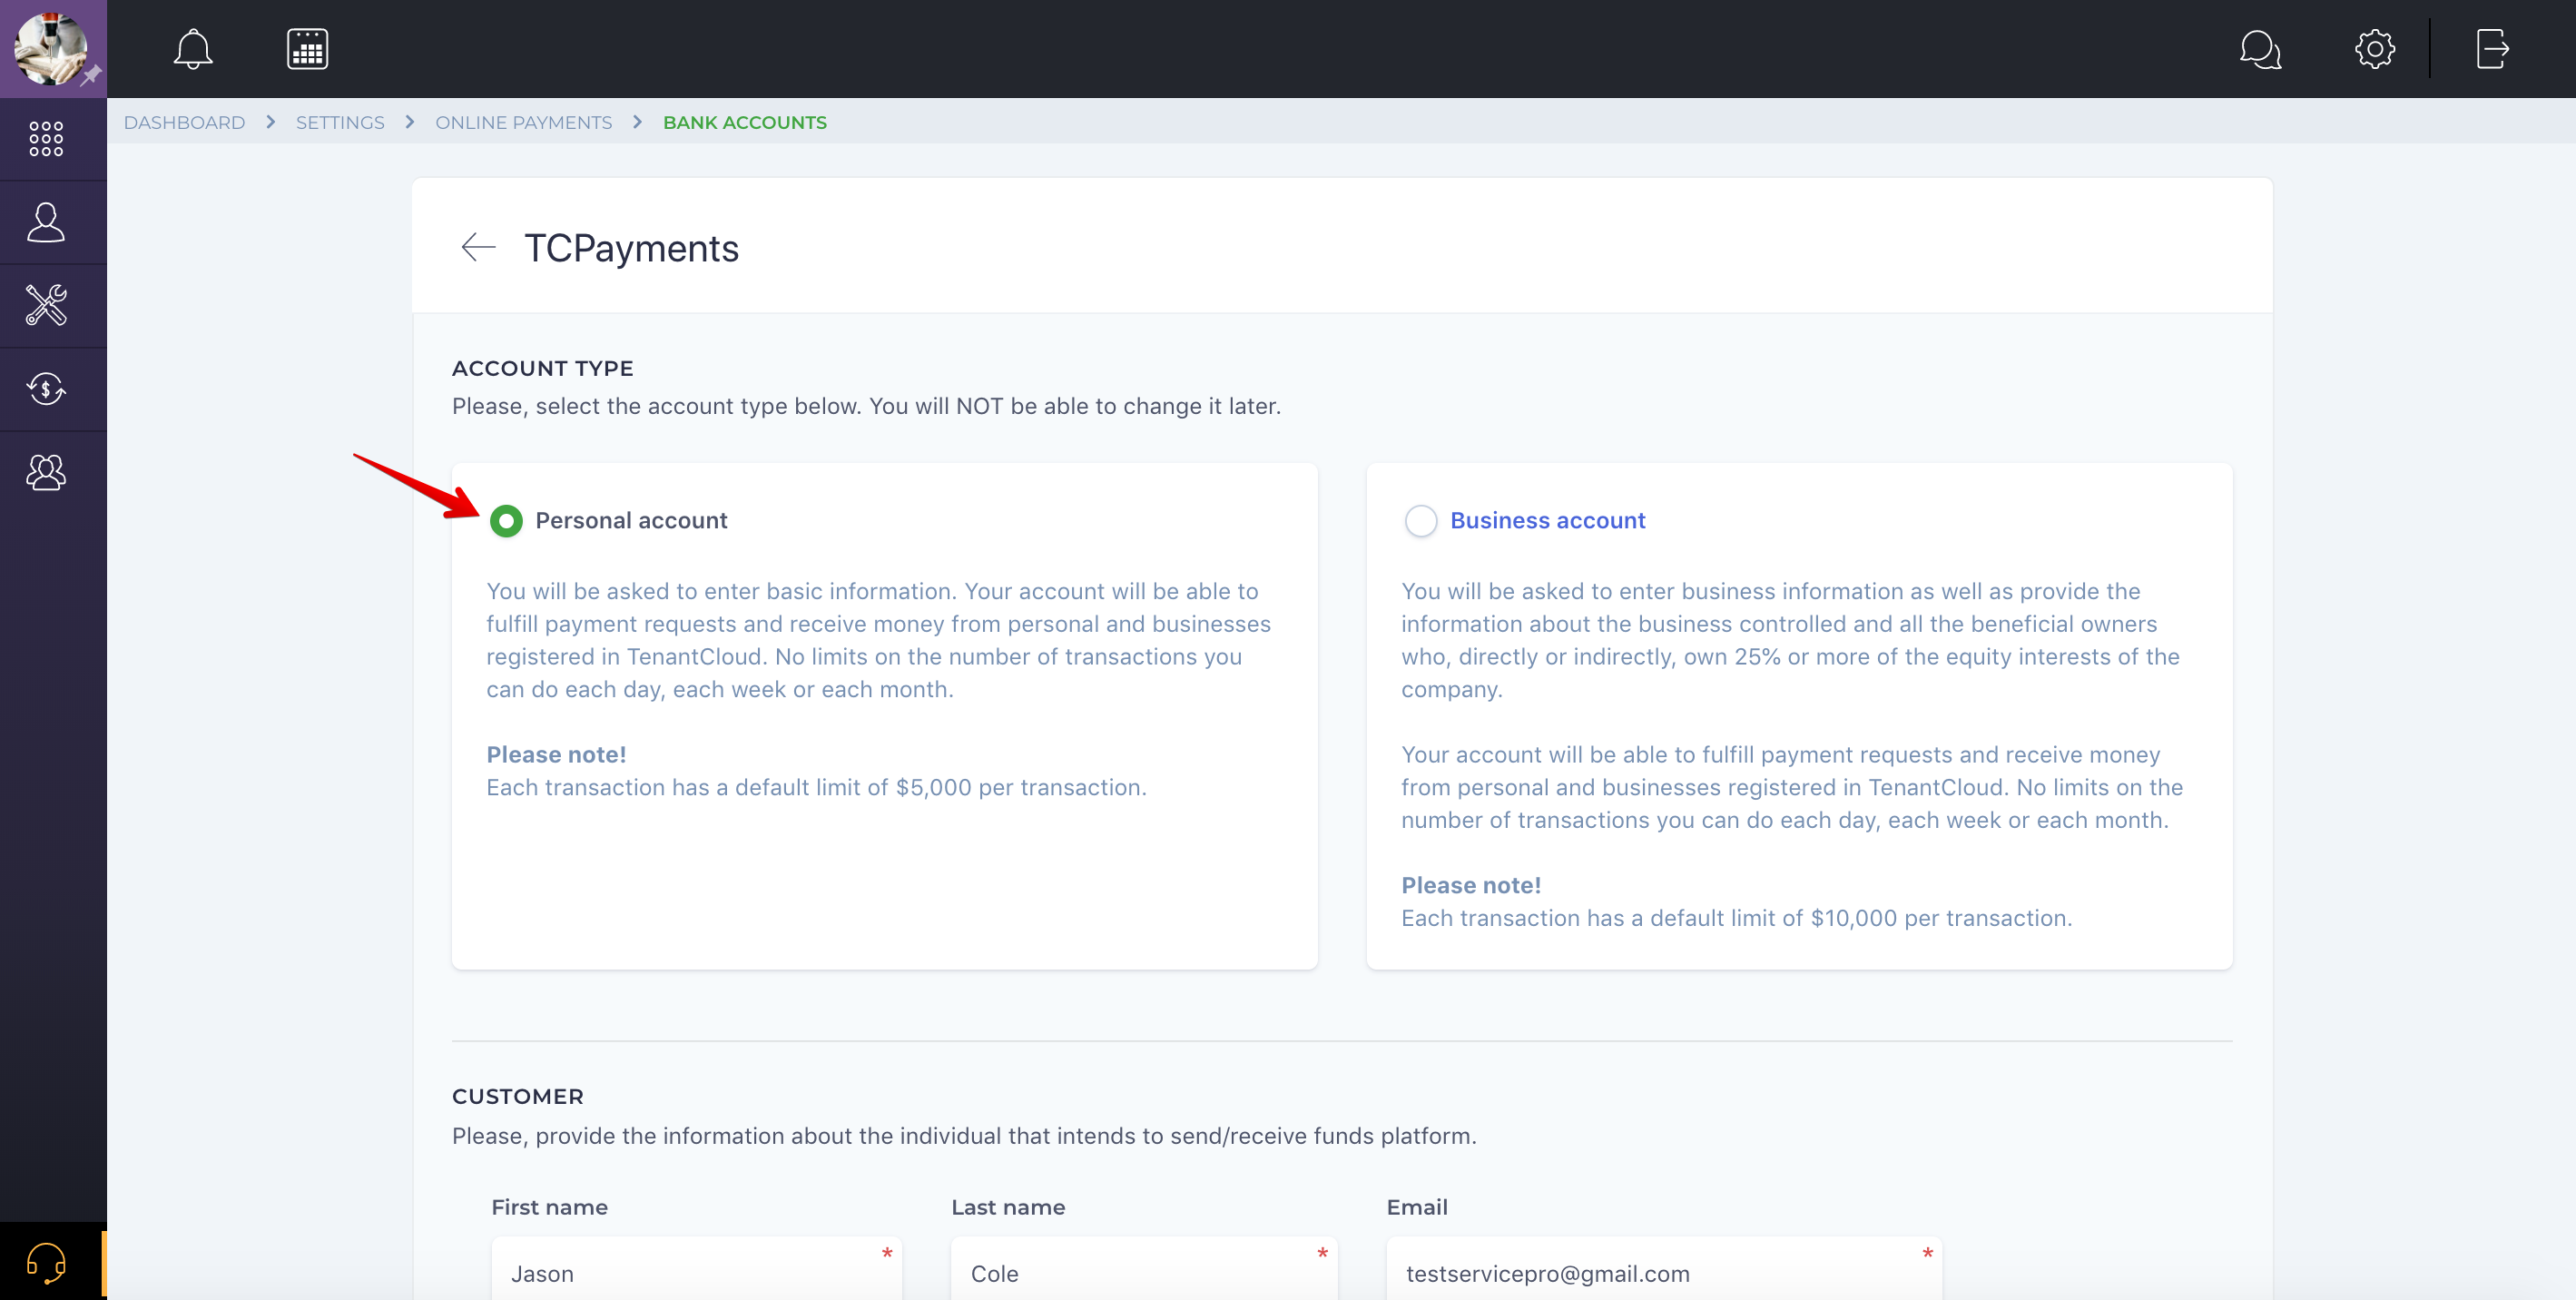This screenshot has width=2576, height=1300.
Task: Open the team members sidebar icon
Action: pos(46,472)
